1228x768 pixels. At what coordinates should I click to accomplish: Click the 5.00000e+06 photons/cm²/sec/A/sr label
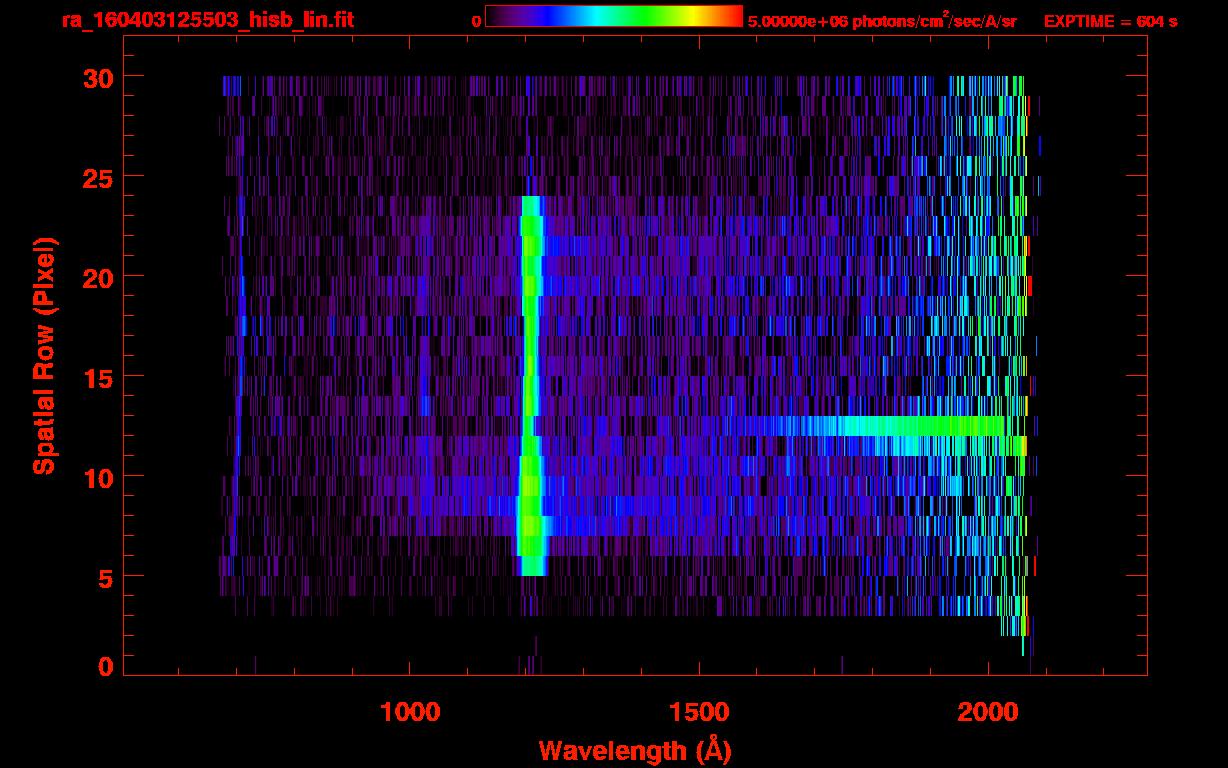tap(882, 20)
